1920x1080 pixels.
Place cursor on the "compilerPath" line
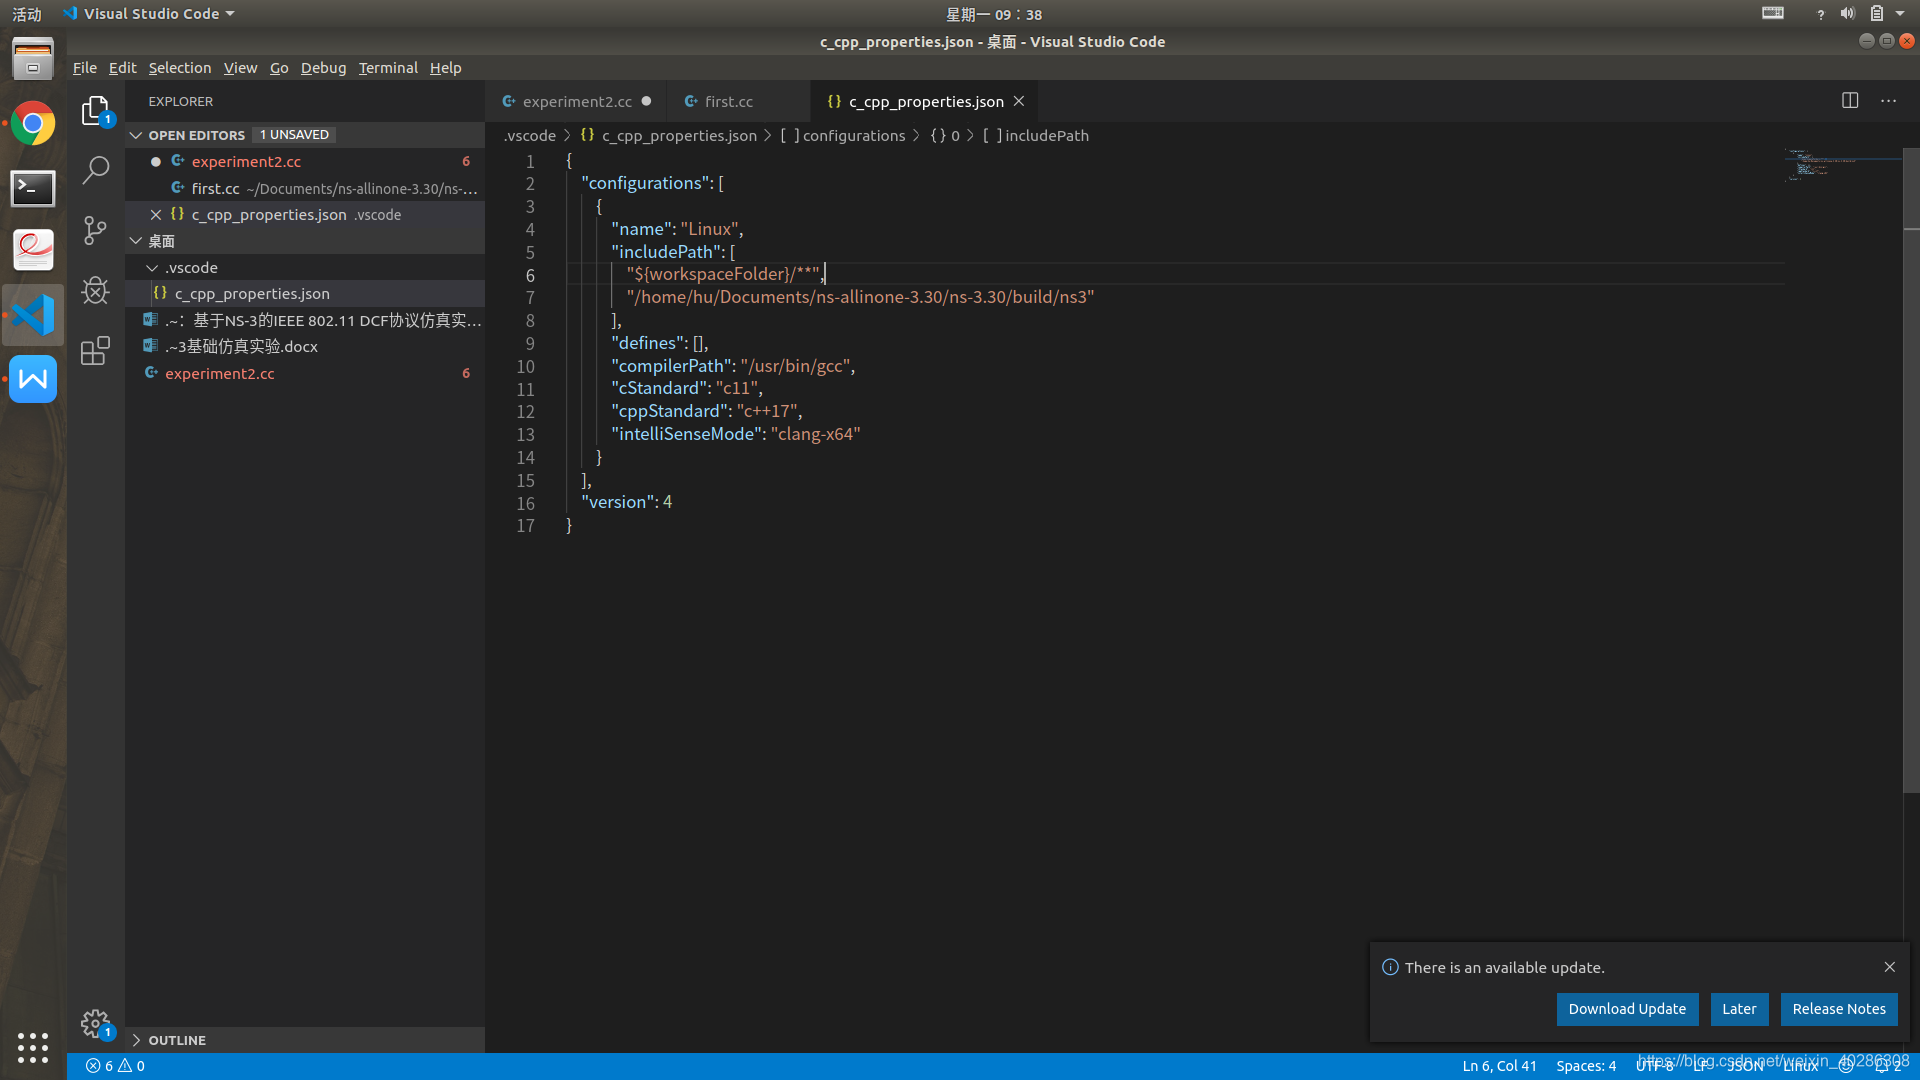click(733, 366)
